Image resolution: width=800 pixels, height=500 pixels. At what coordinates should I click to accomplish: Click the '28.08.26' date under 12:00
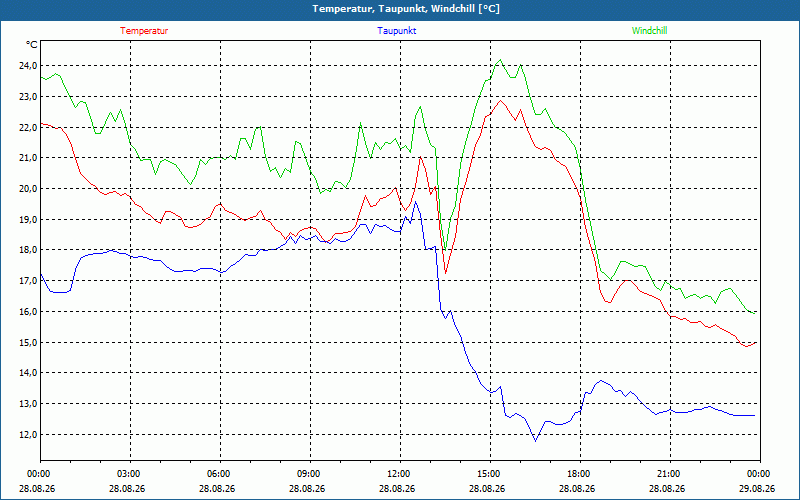(x=397, y=488)
